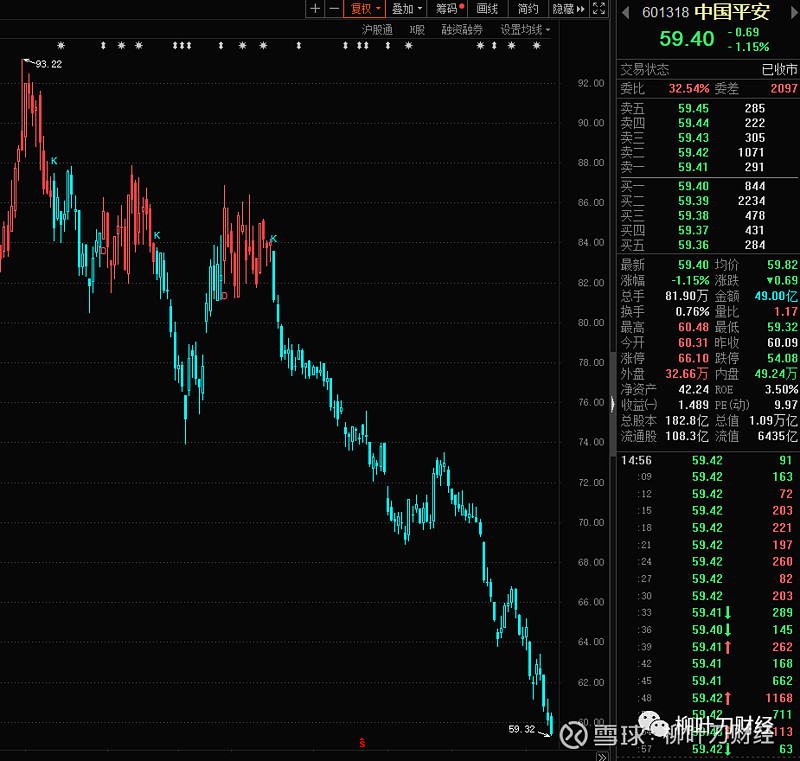The height and width of the screenshot is (761, 800).
Task: Click 委差 value 2097
Action: (x=784, y=89)
